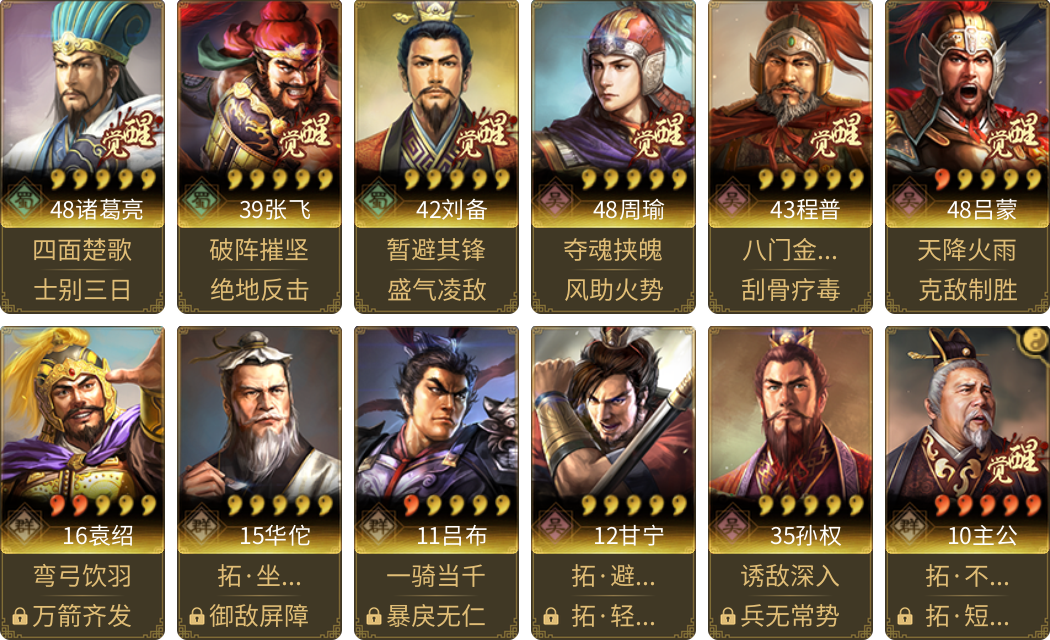The image size is (1050, 640).
Task: Select the 四面楚歌 skill of 诸葛亮
Action: pos(82,250)
